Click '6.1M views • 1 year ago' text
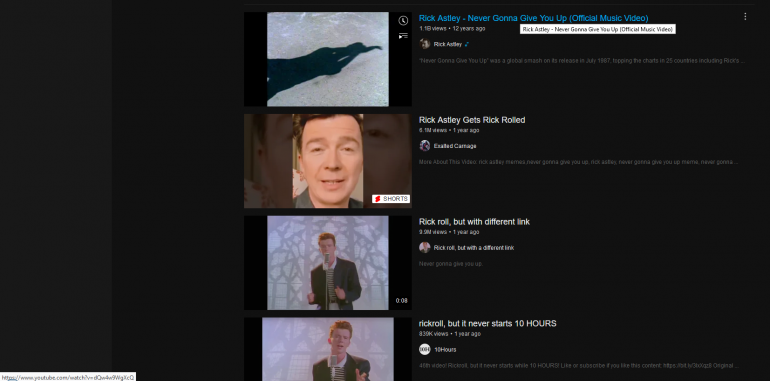Screen dimensions: 770x381 pyautogui.click(x=449, y=130)
